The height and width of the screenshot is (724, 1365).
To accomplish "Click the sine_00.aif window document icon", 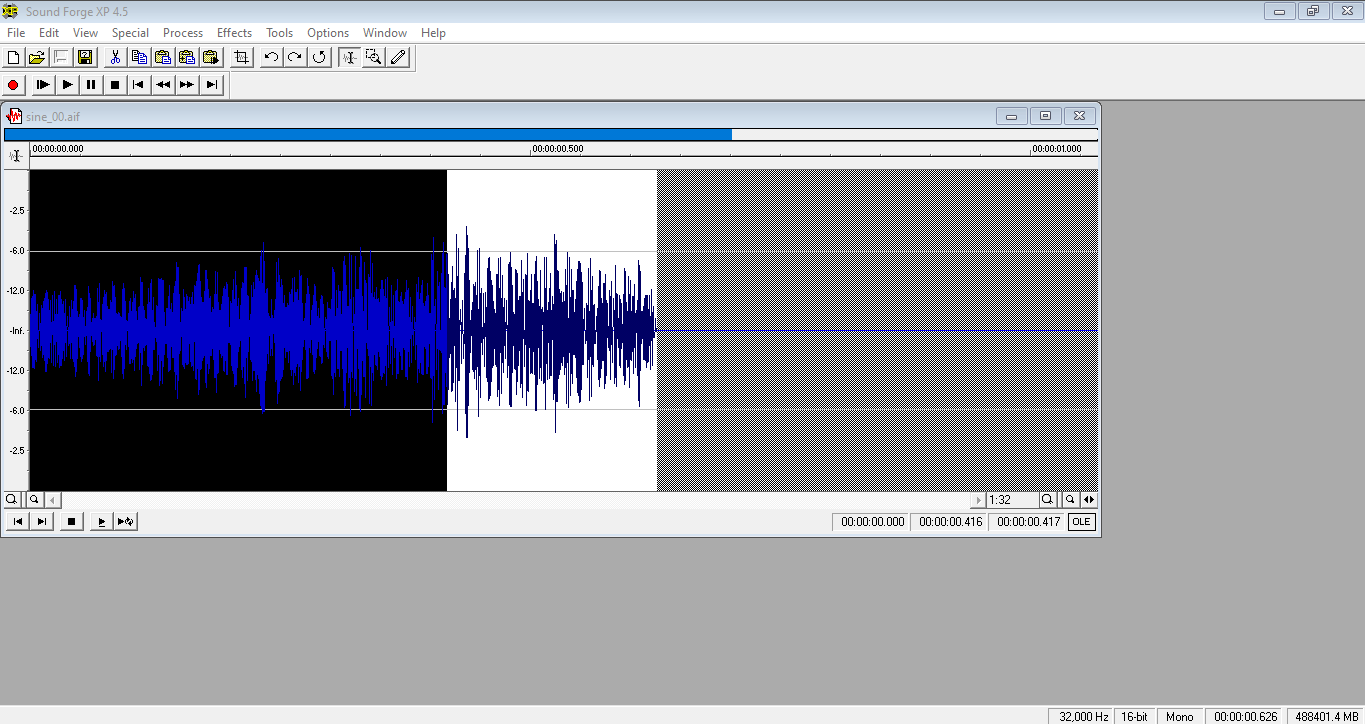I will 14,116.
